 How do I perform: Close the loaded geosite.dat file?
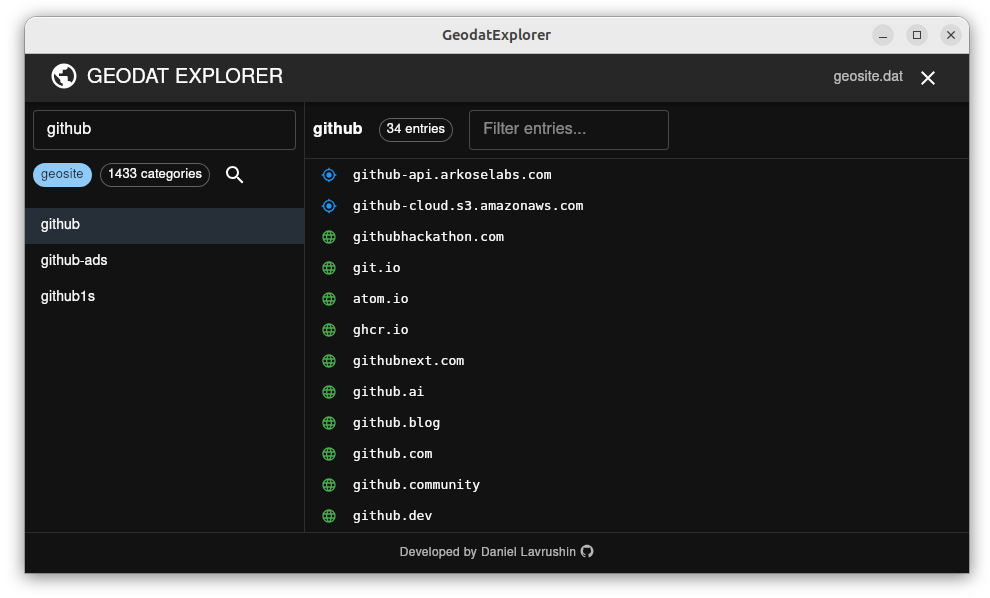pyautogui.click(x=927, y=78)
